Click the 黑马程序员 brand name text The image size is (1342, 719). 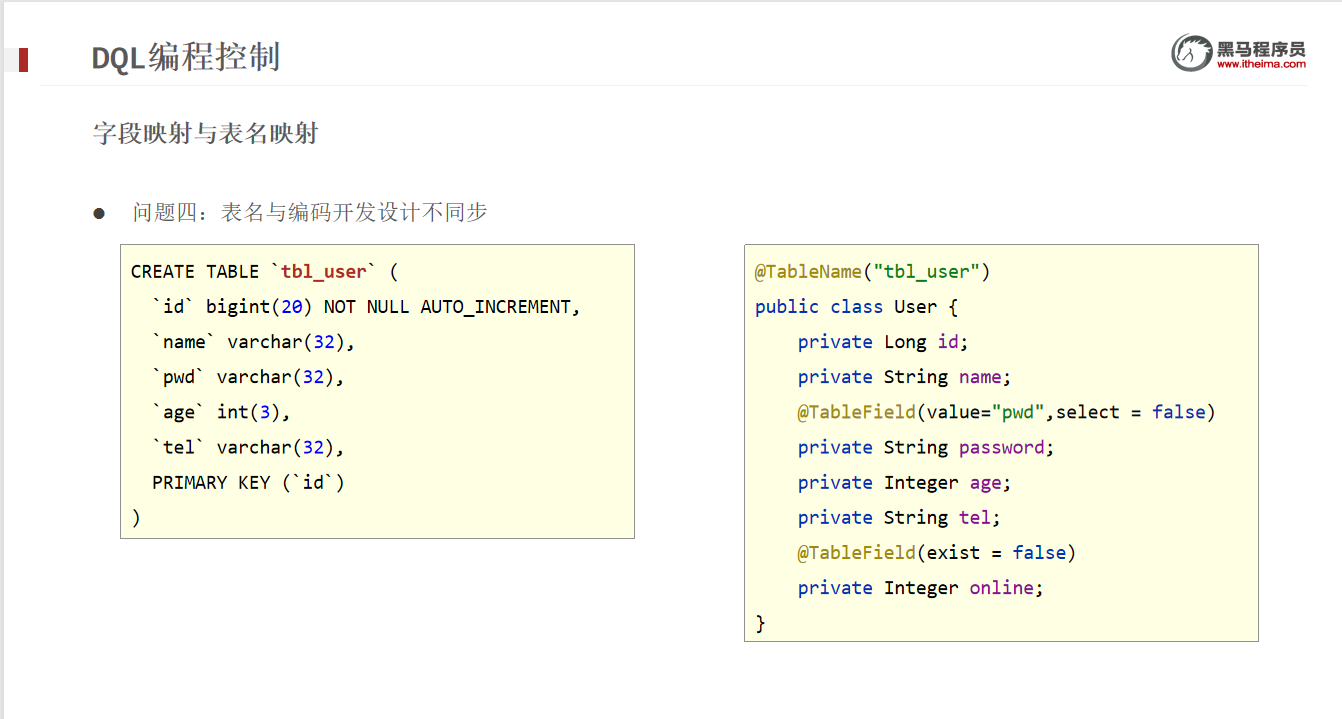click(1261, 48)
